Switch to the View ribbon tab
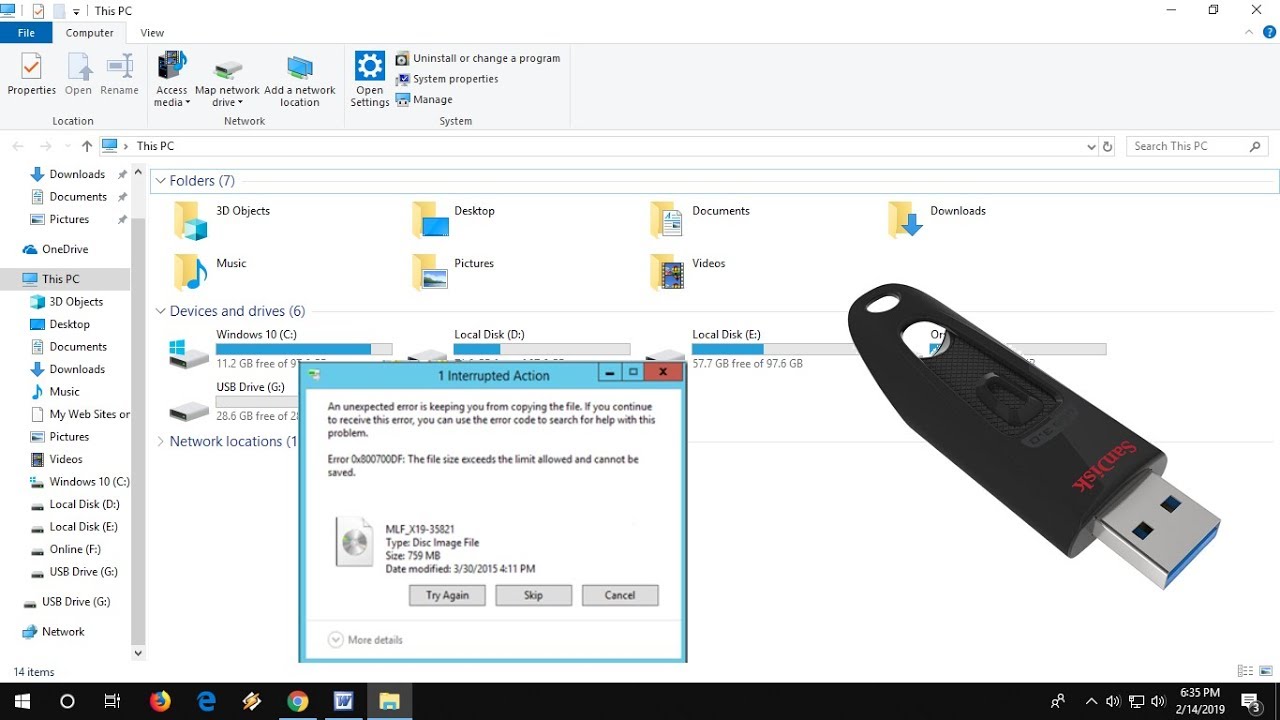Image resolution: width=1280 pixels, height=720 pixels. pyautogui.click(x=152, y=33)
